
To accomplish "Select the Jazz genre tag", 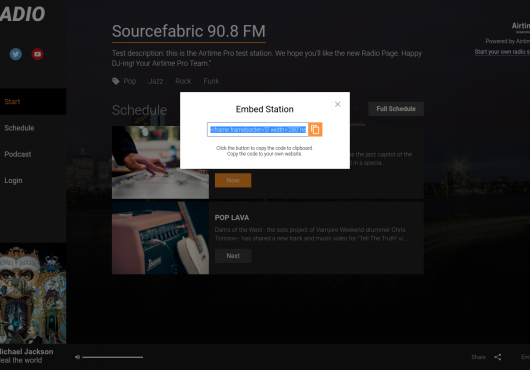I will (x=155, y=81).
